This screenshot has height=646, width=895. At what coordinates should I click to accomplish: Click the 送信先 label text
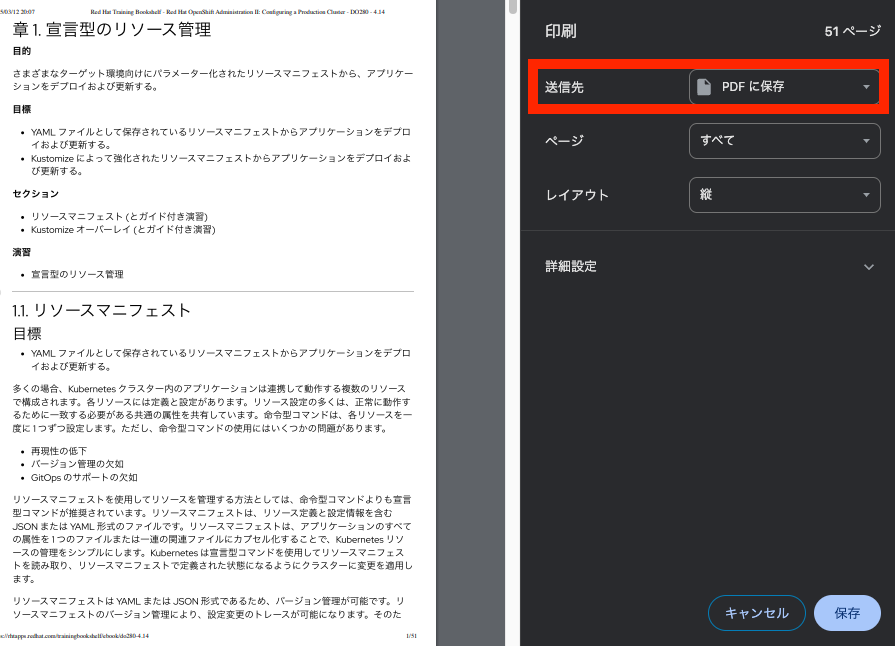[564, 87]
